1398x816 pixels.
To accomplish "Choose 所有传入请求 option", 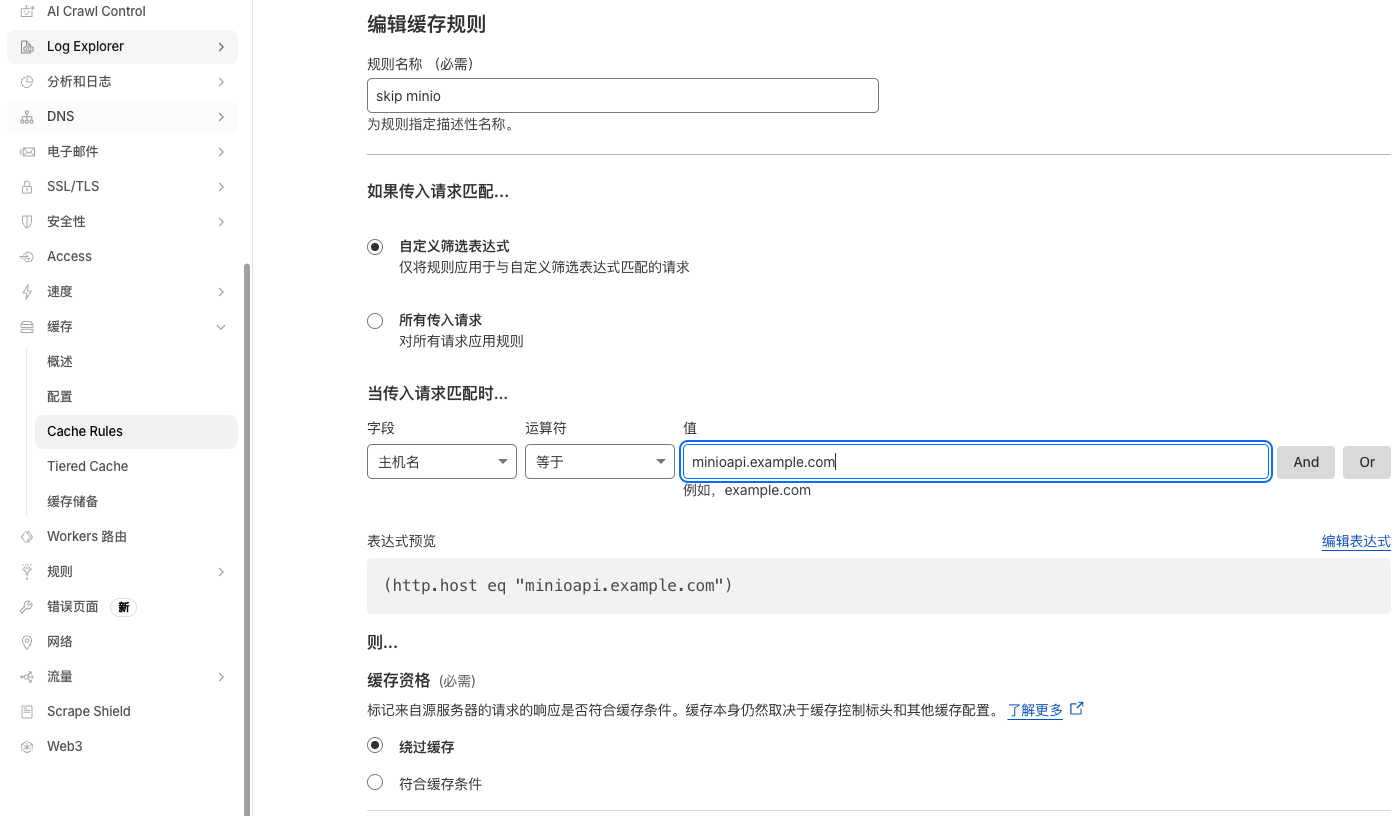I will click(375, 321).
